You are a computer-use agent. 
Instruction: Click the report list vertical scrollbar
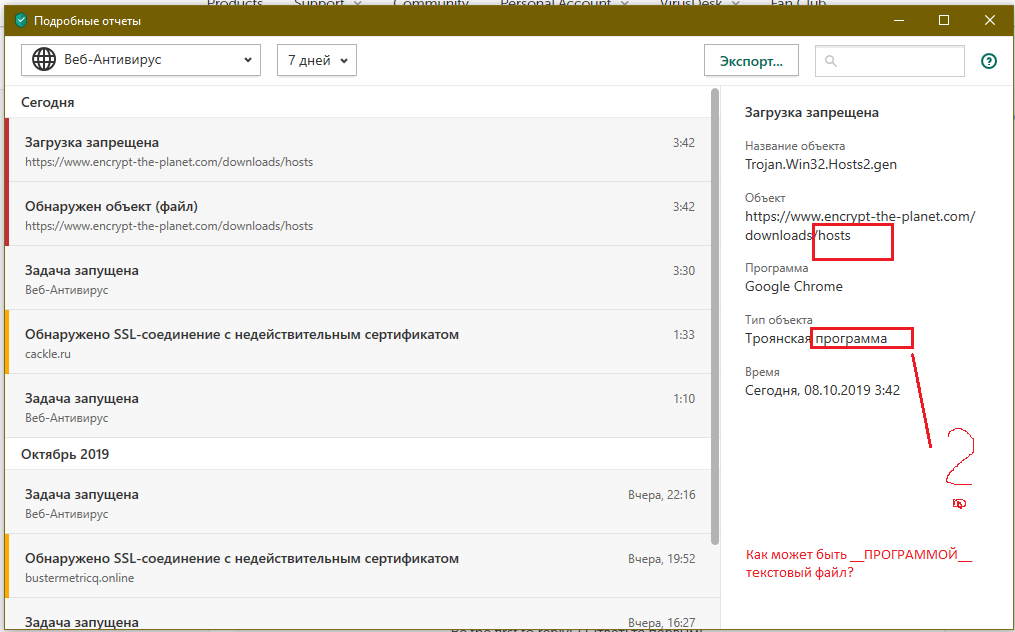coord(714,300)
